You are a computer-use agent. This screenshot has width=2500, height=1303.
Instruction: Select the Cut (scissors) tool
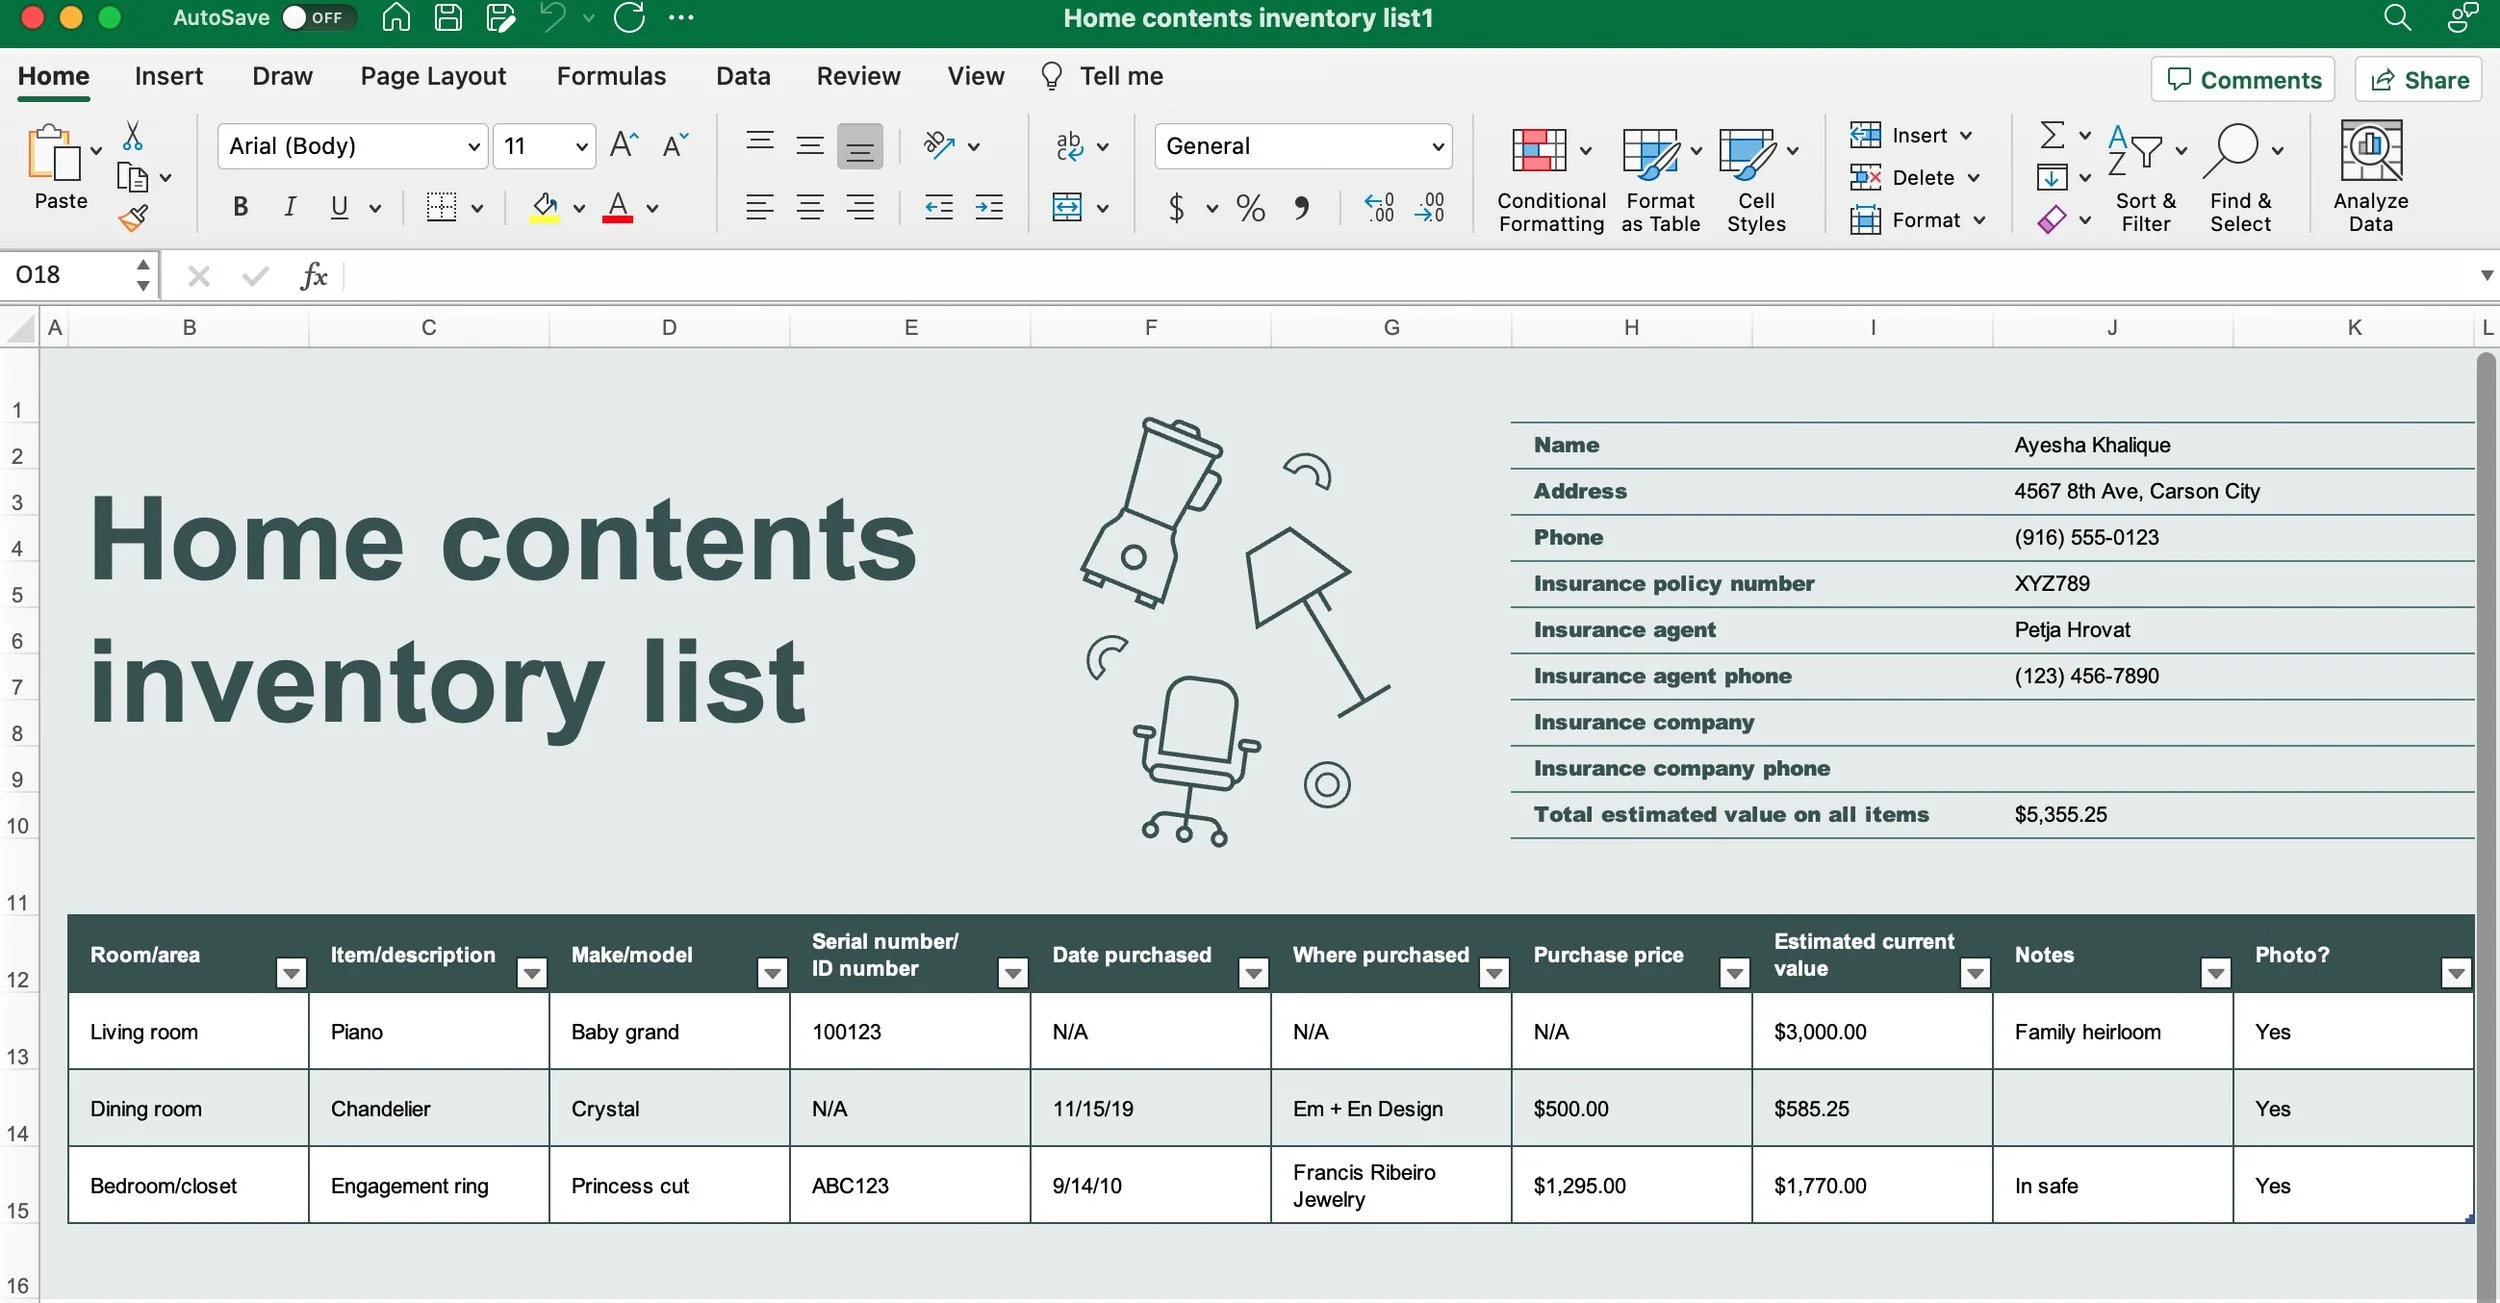coord(132,135)
